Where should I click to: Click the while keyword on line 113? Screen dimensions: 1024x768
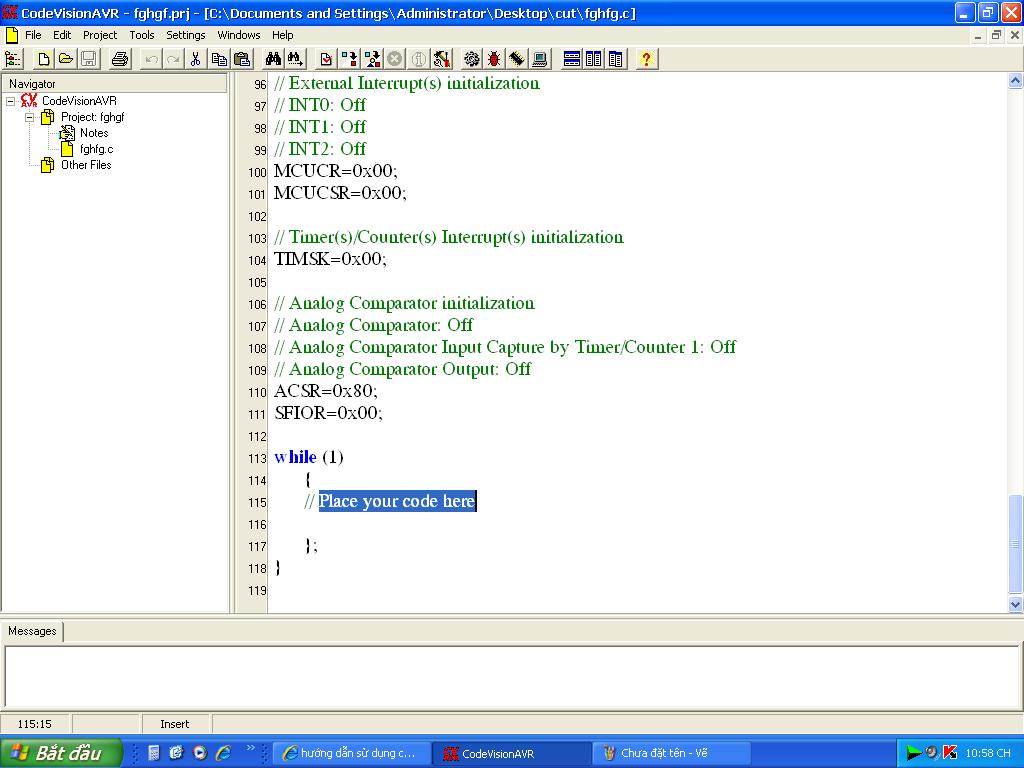295,457
